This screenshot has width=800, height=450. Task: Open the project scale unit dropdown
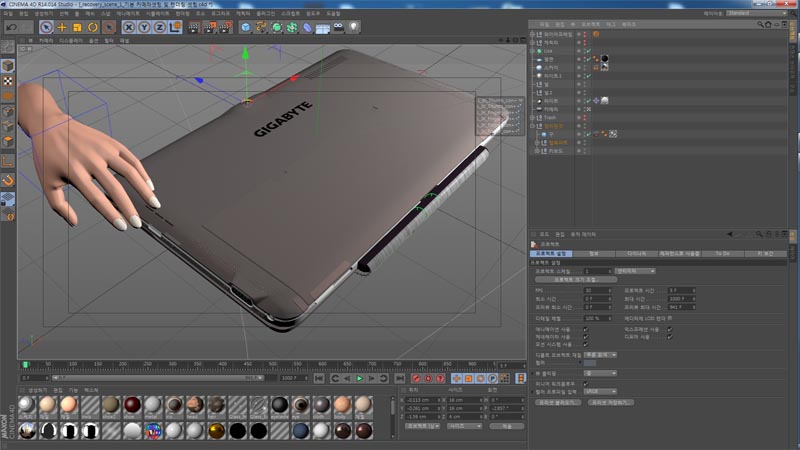pyautogui.click(x=635, y=271)
